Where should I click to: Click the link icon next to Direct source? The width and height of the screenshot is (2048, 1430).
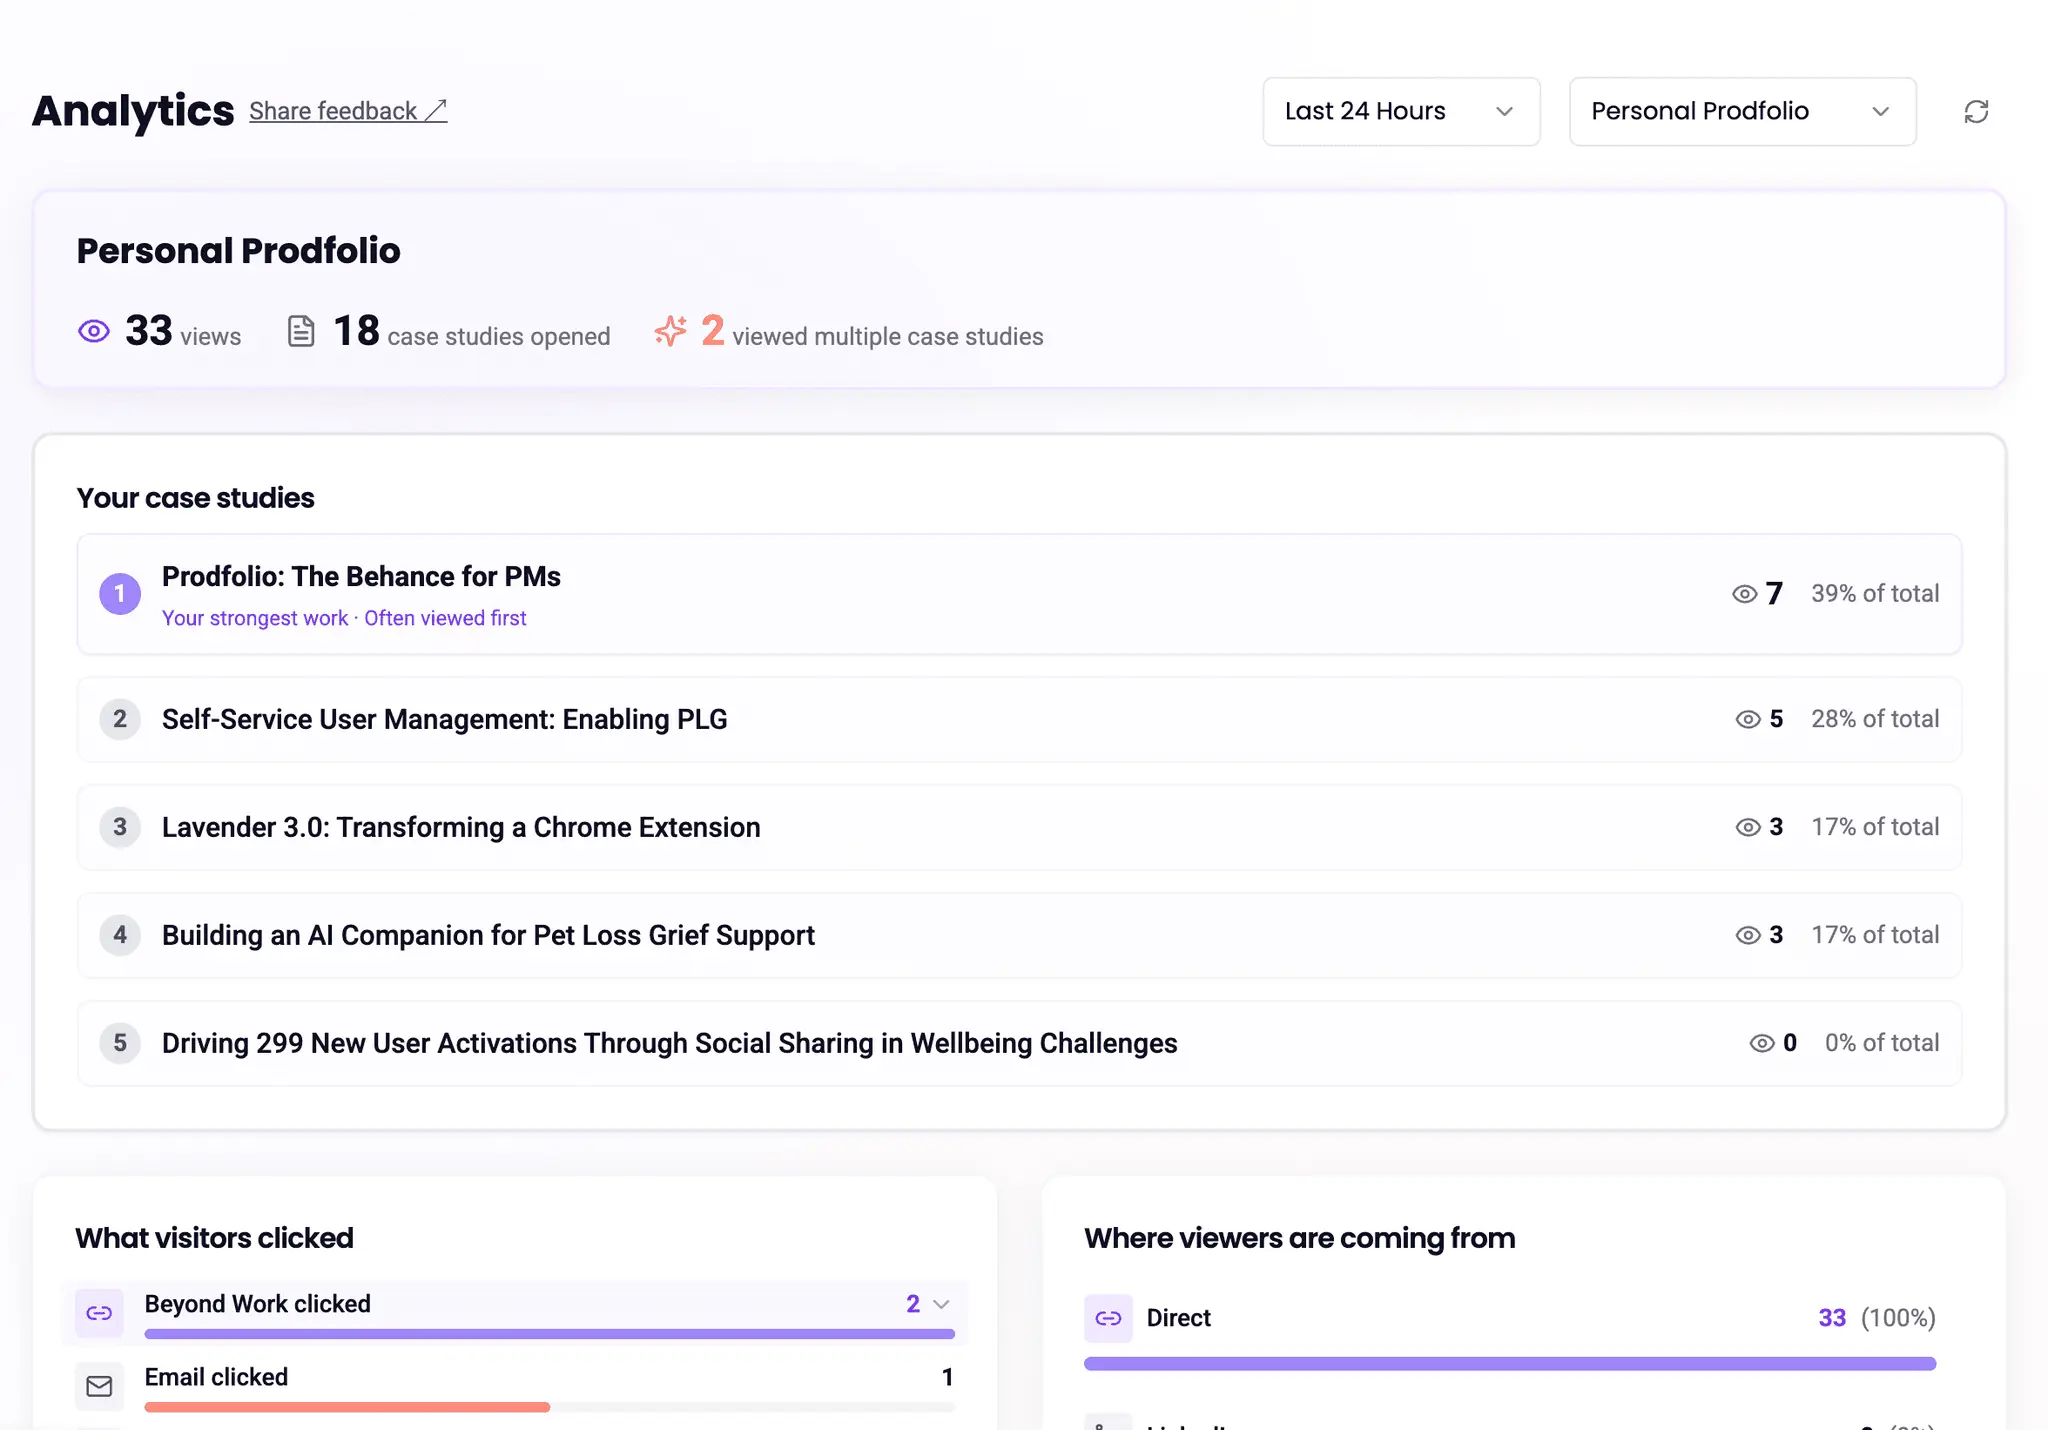point(1108,1318)
